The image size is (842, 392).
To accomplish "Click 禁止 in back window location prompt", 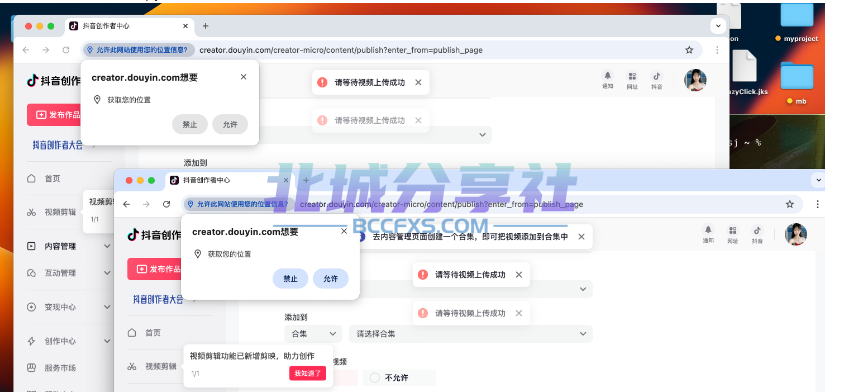I will [190, 124].
